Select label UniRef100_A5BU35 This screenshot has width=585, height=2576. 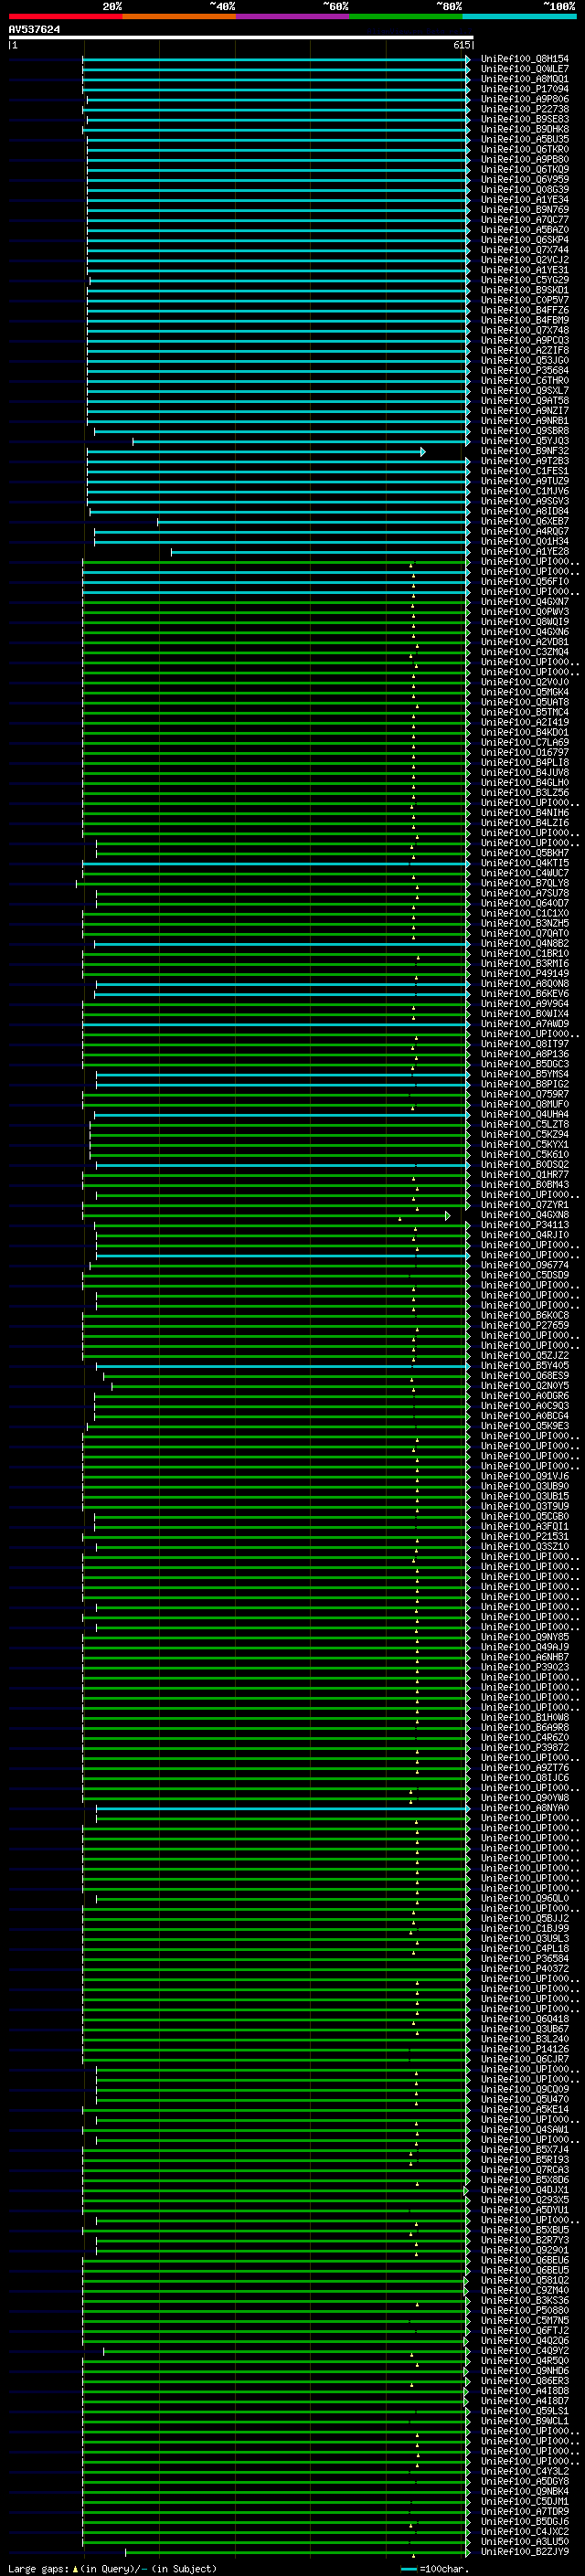coord(525,139)
